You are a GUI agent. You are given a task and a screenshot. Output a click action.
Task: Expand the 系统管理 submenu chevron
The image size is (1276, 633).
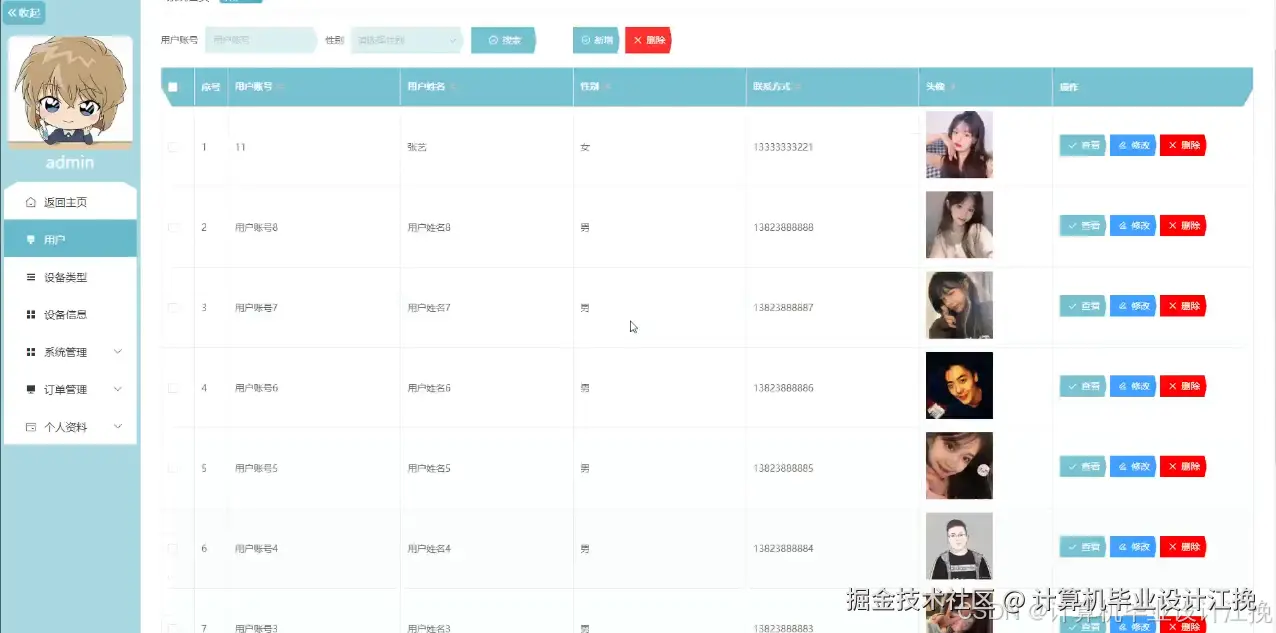point(118,352)
